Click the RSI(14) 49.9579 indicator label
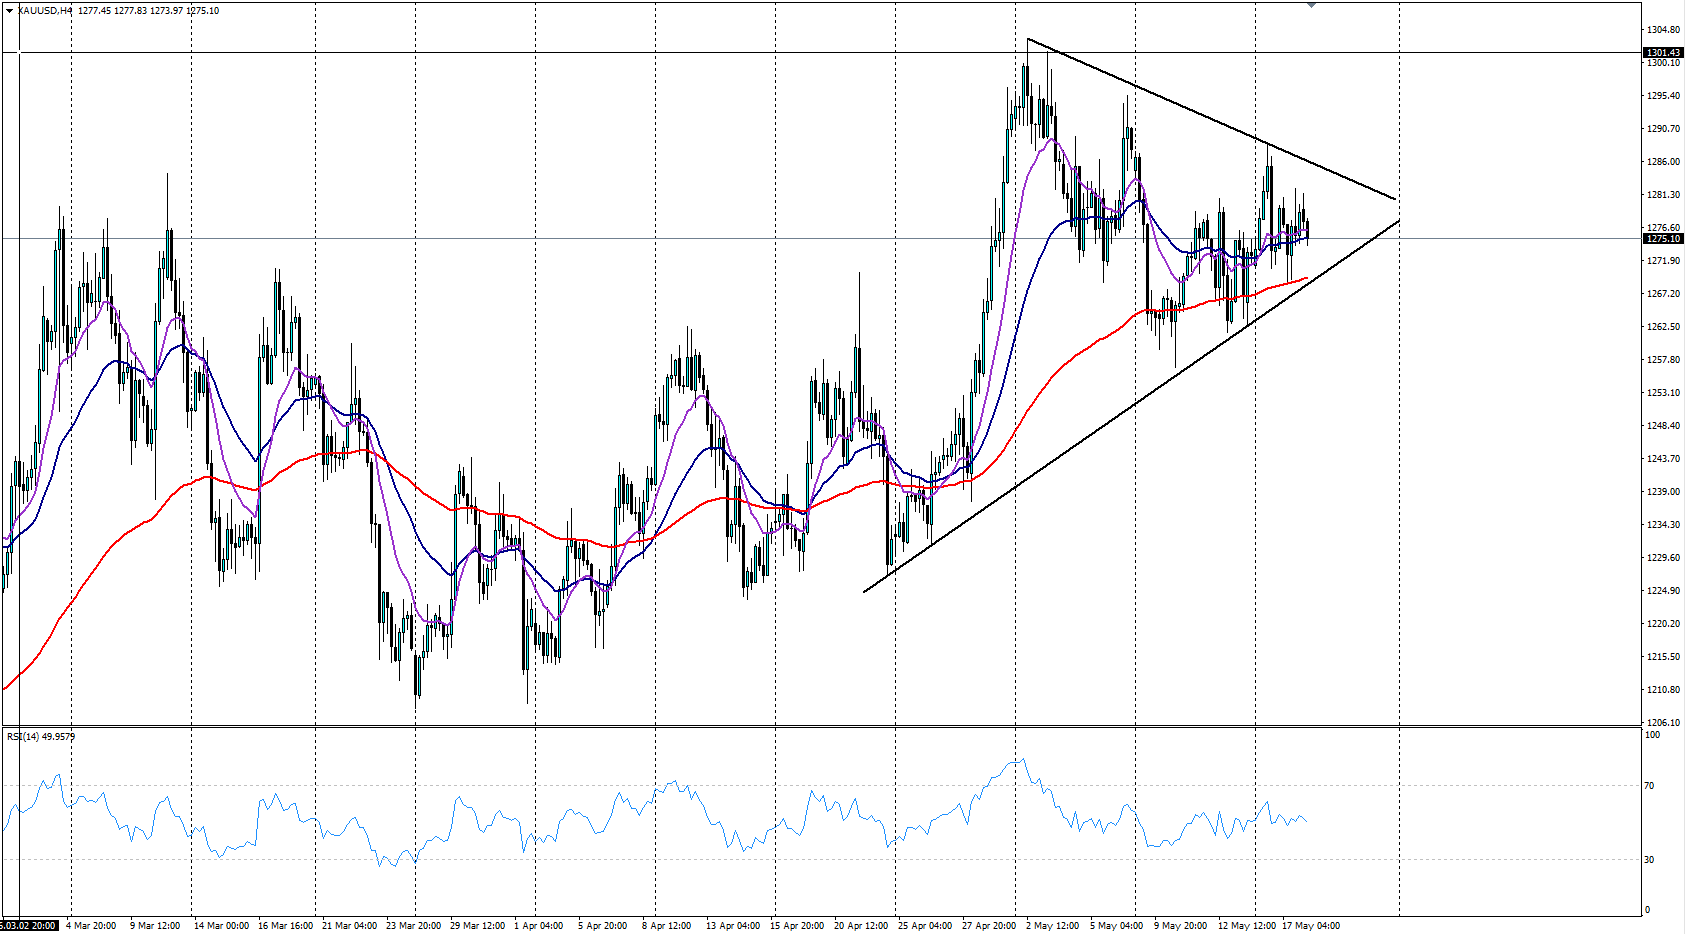The width and height of the screenshot is (1685, 934). click(x=41, y=737)
